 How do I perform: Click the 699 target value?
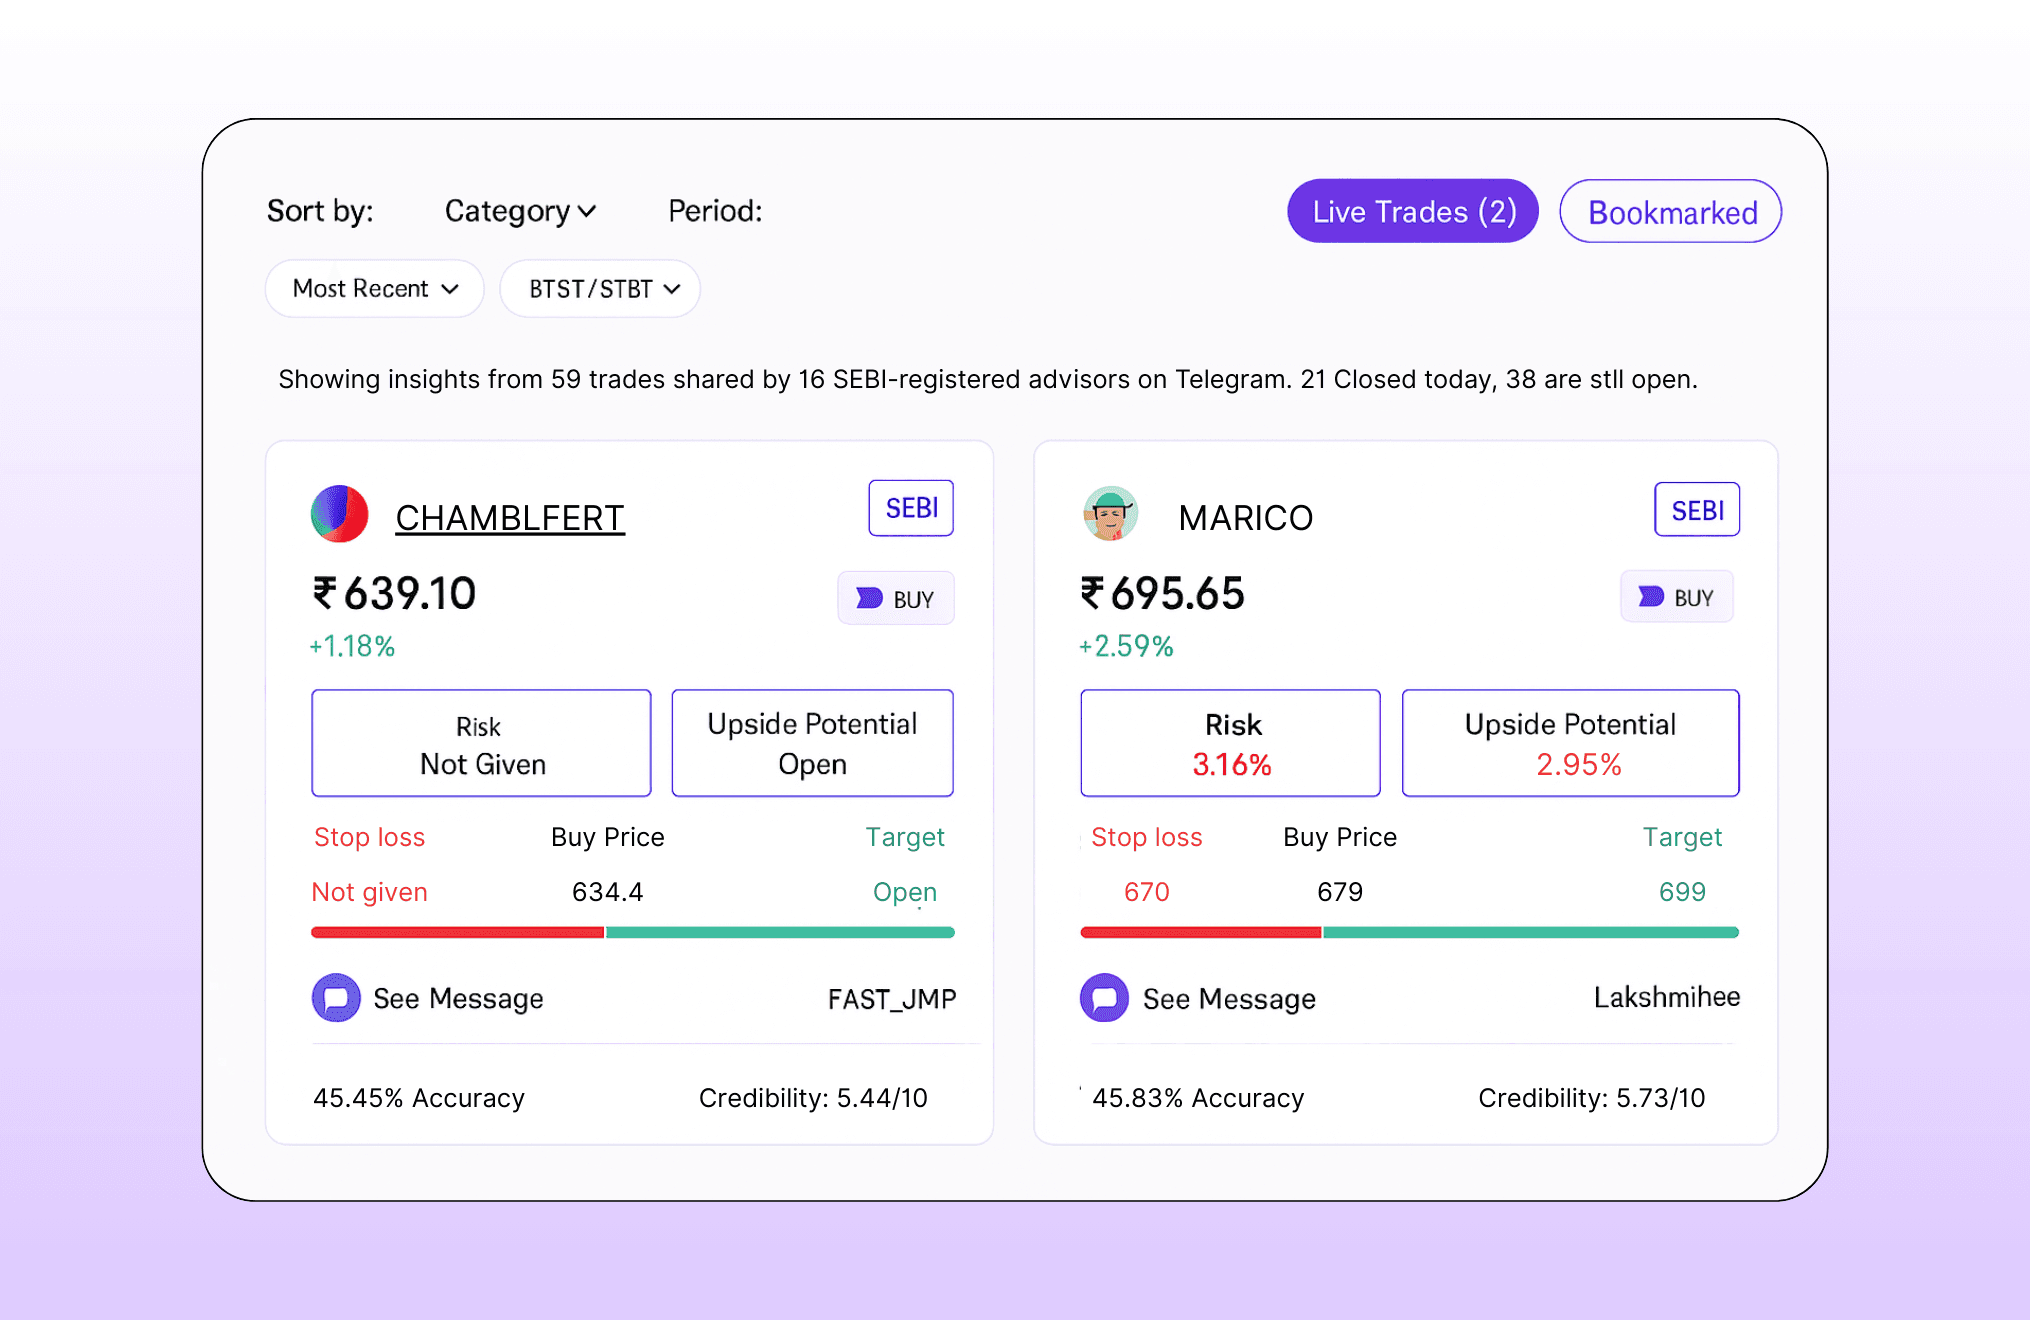click(x=1682, y=891)
